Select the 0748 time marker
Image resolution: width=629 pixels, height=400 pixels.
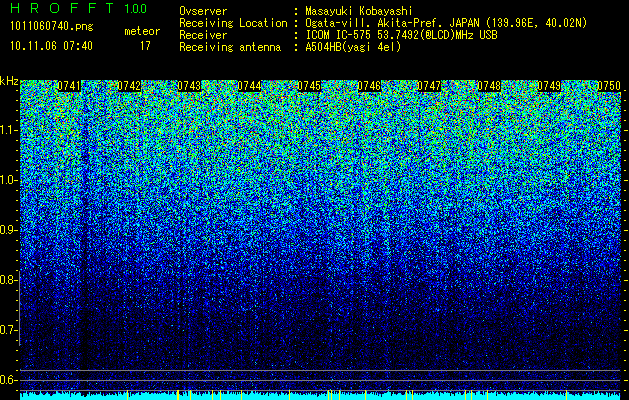pos(489,86)
